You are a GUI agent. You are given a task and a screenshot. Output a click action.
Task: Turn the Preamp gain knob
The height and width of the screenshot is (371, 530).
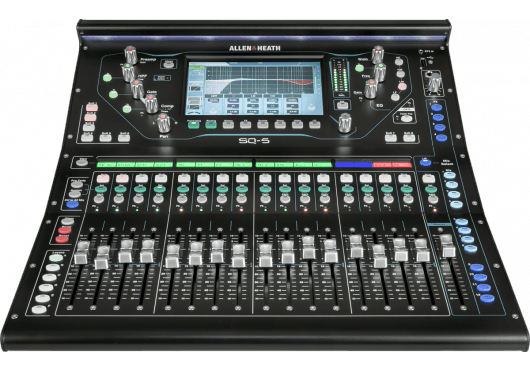(x=130, y=54)
